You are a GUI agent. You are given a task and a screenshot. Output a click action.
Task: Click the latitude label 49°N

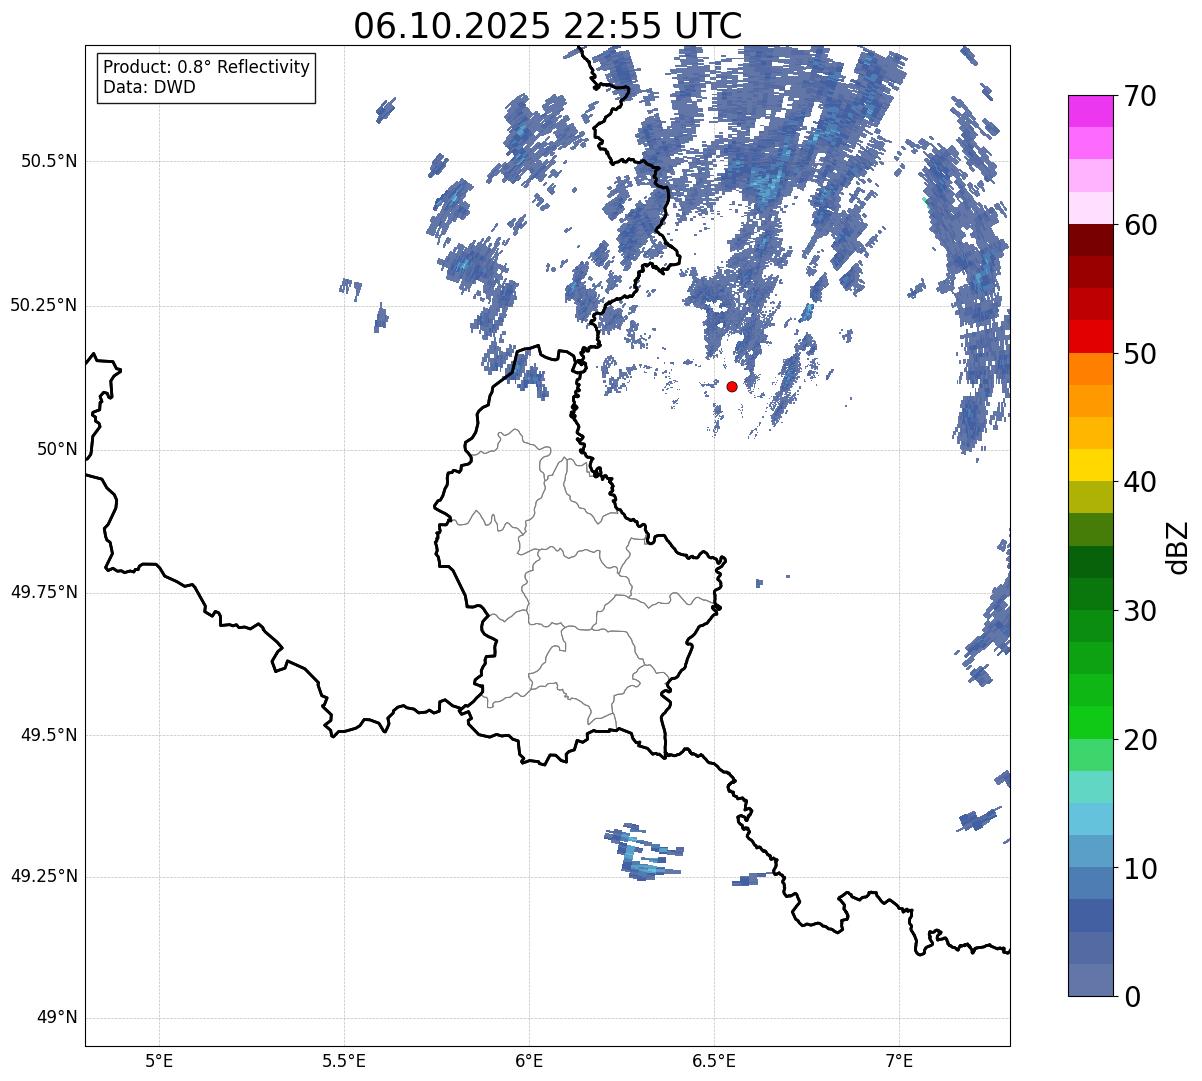[57, 1018]
